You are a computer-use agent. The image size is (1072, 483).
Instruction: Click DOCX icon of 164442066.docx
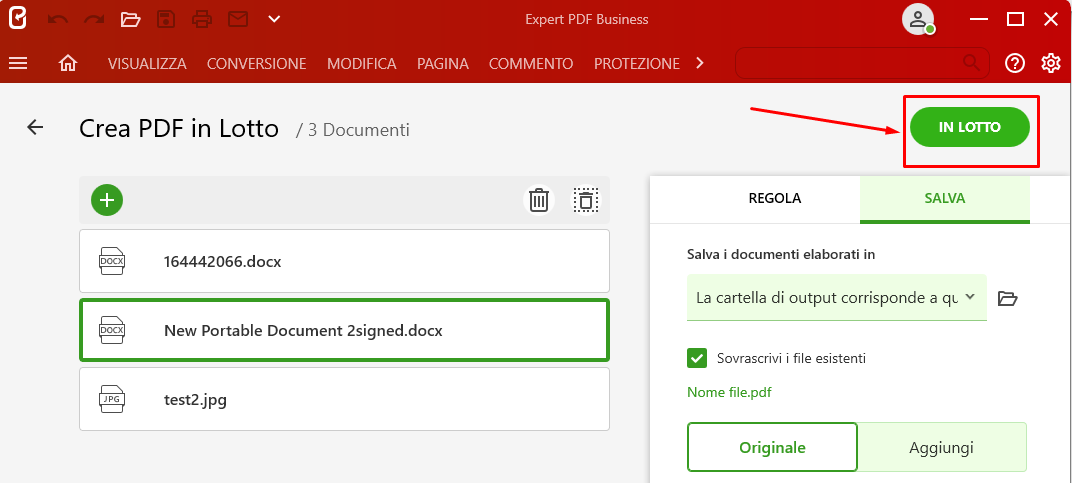point(112,261)
